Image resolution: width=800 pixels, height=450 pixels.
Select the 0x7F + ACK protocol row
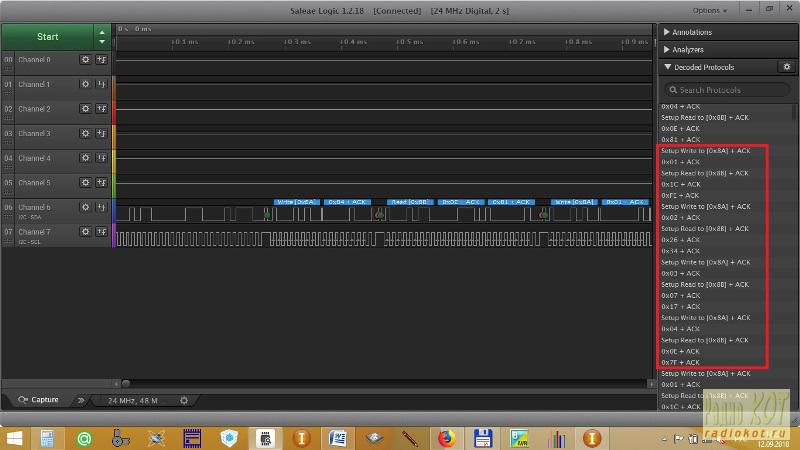[680, 362]
